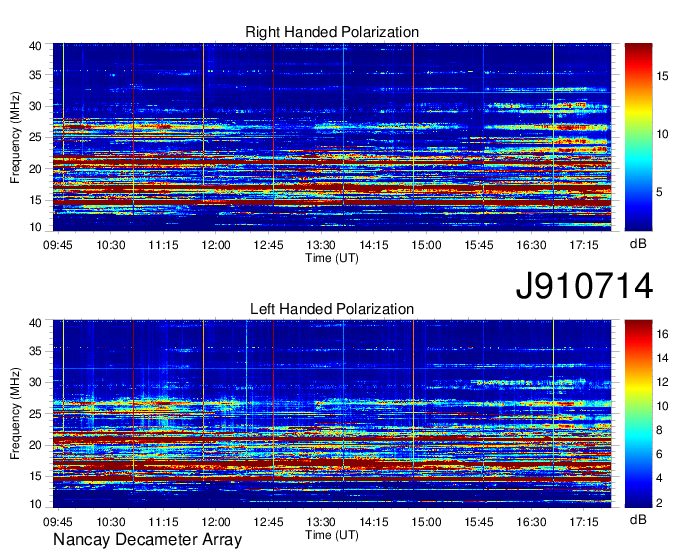
Task: Click "Time (UT)" label under Left Handed plot
Action: point(332,535)
